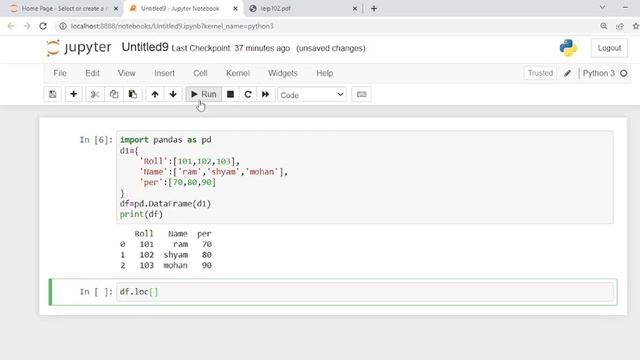Screen dimensions: 640x360
Task: Insert a cell below with plus icon
Action: point(73,94)
